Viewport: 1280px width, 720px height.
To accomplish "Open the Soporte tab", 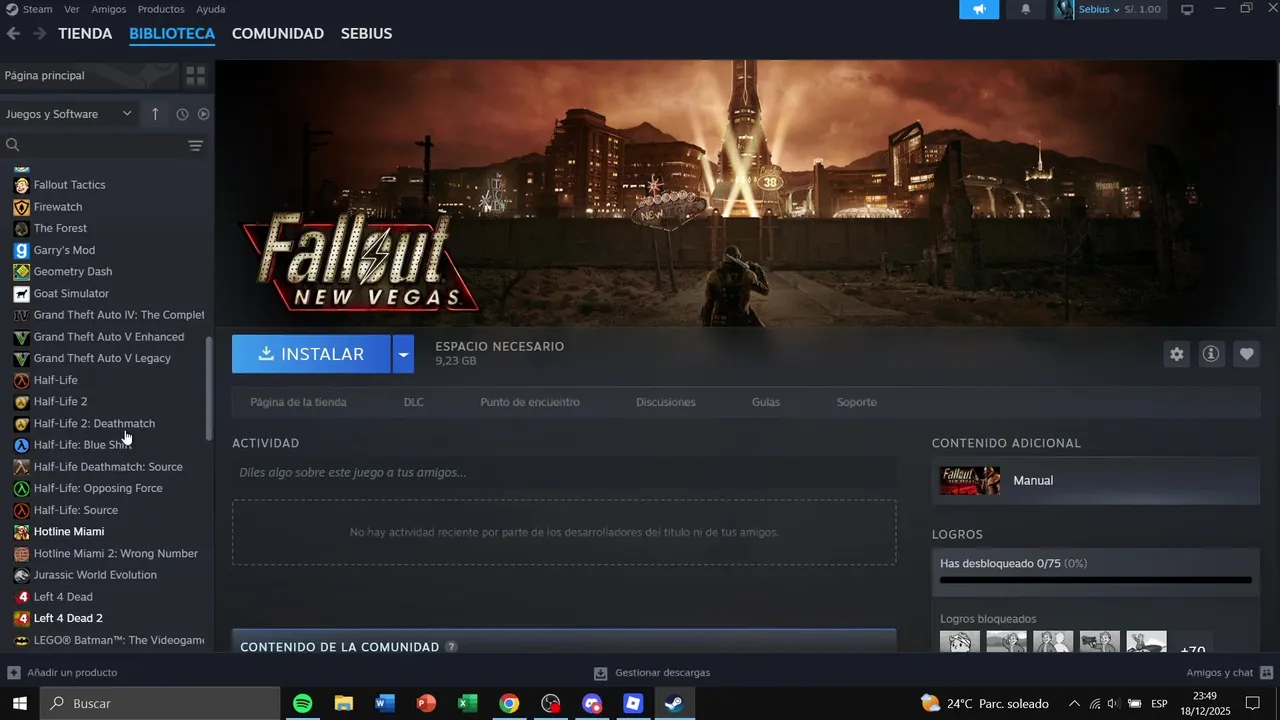I will (857, 402).
